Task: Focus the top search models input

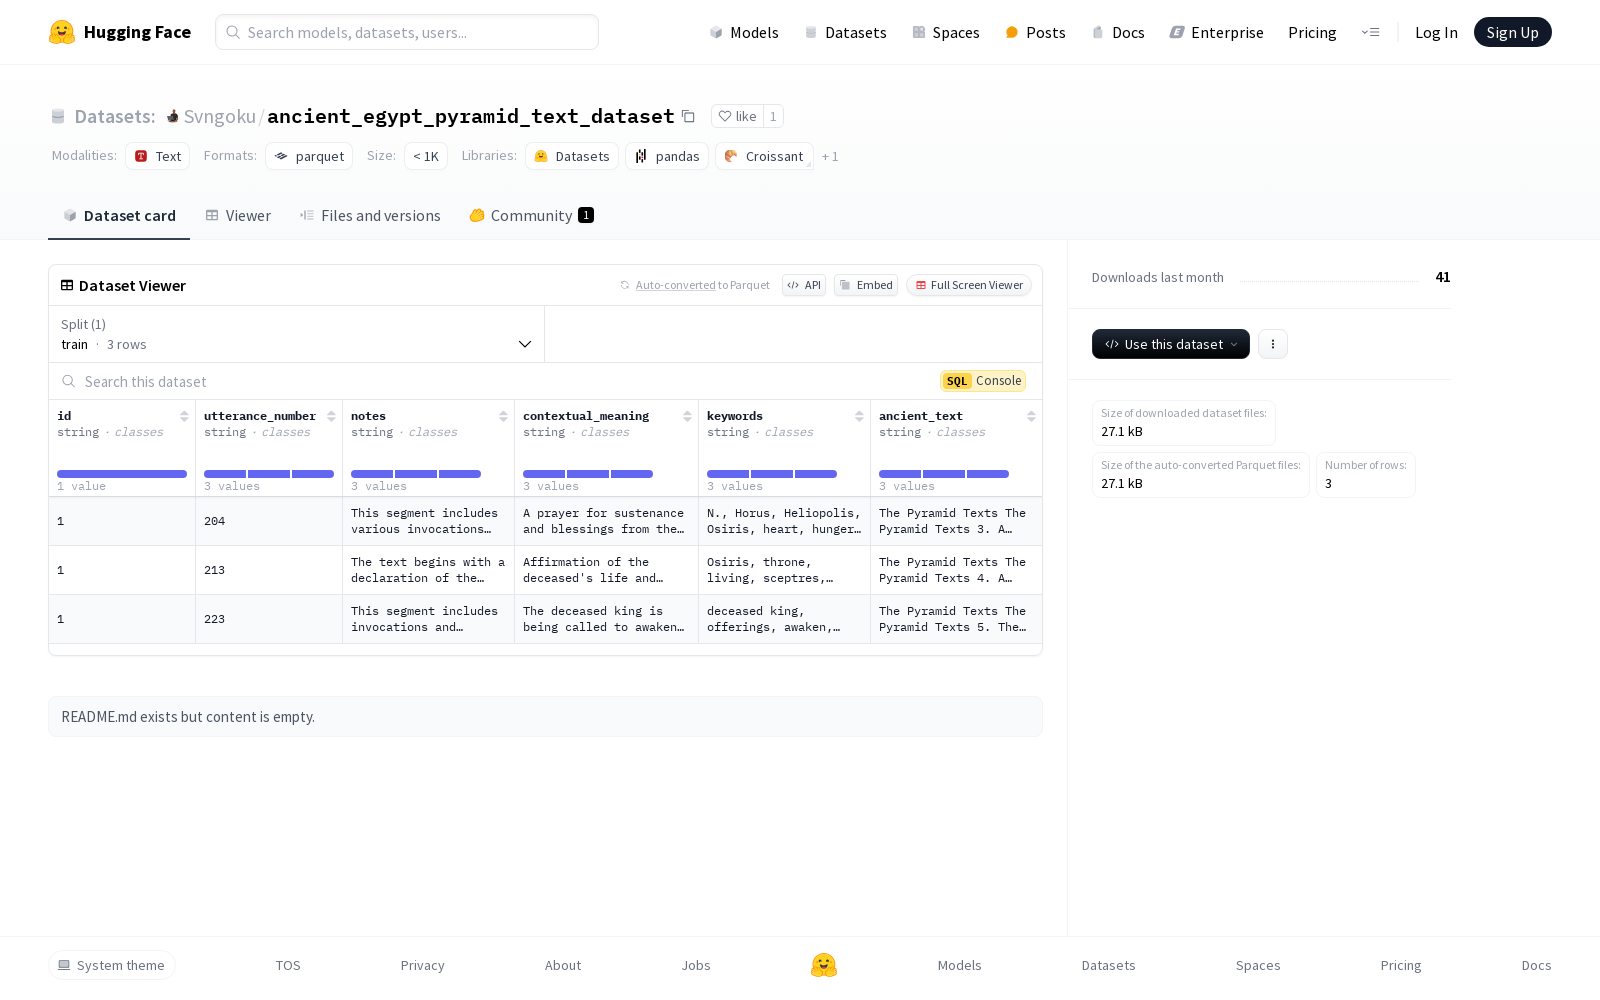Action: tap(407, 32)
